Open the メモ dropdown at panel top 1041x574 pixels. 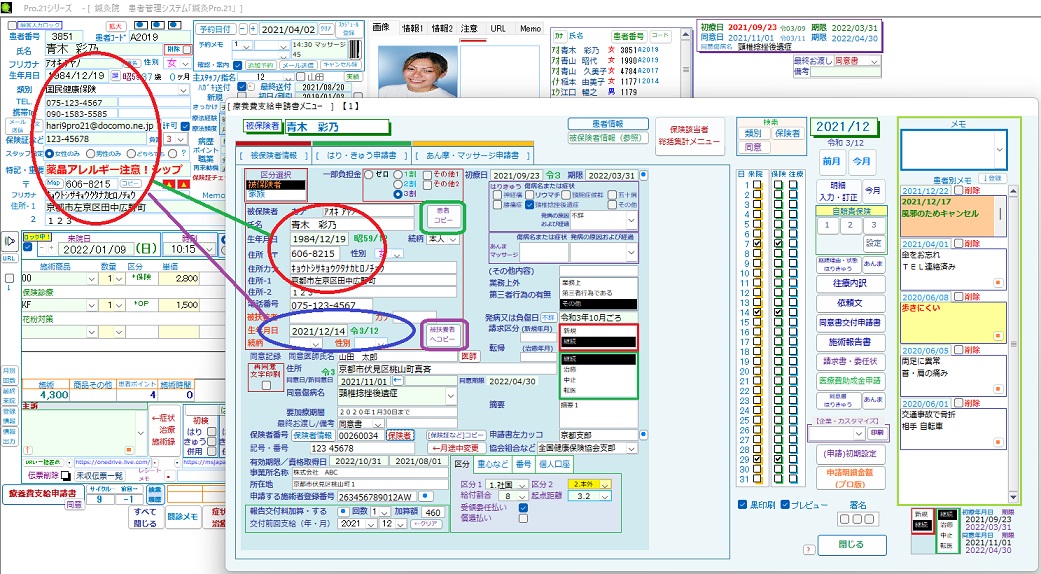999,151
